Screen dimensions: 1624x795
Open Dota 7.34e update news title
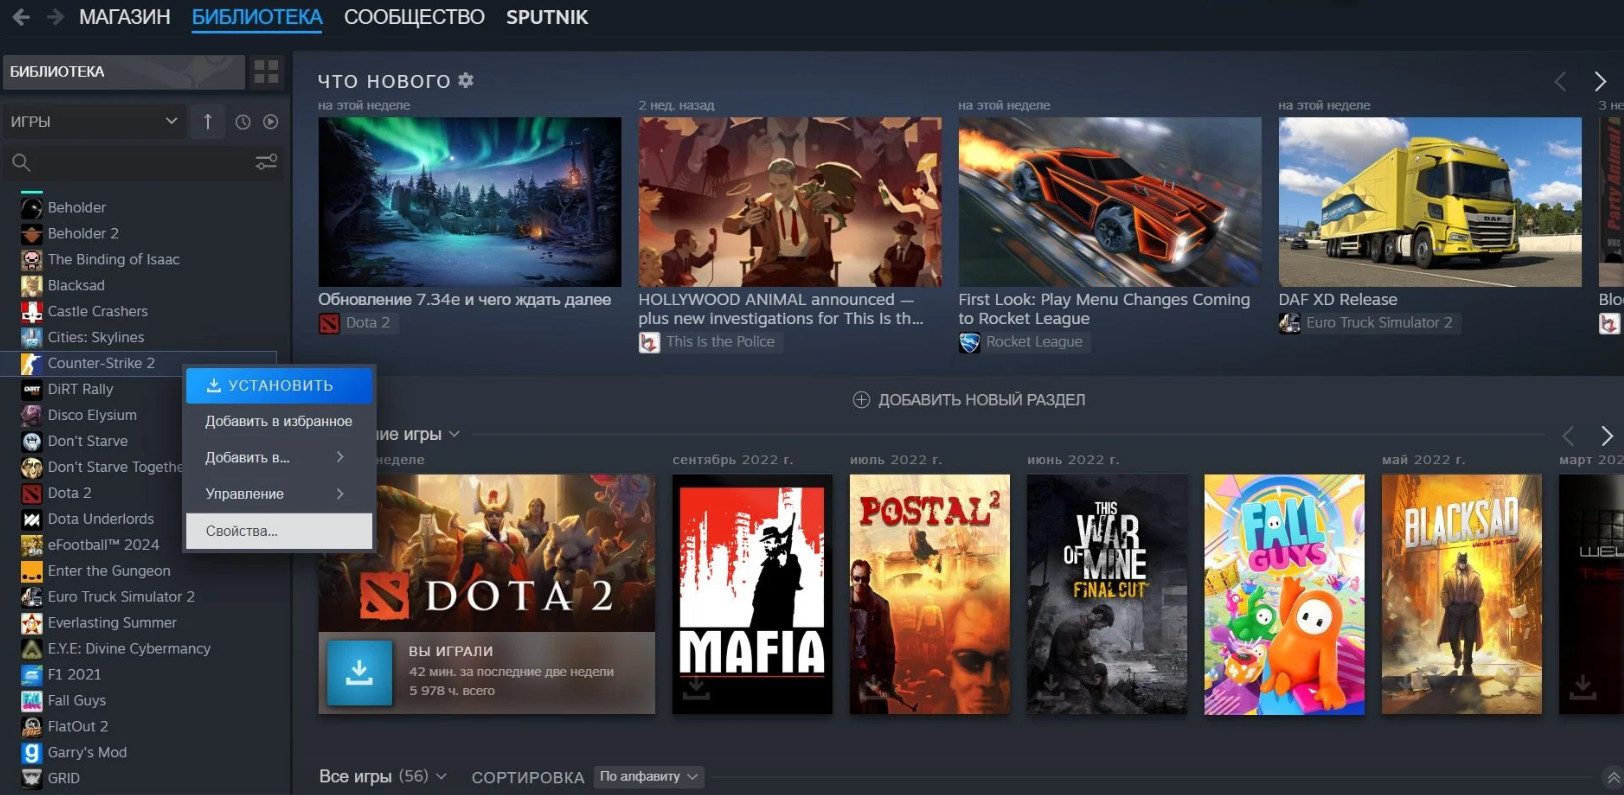(x=464, y=300)
